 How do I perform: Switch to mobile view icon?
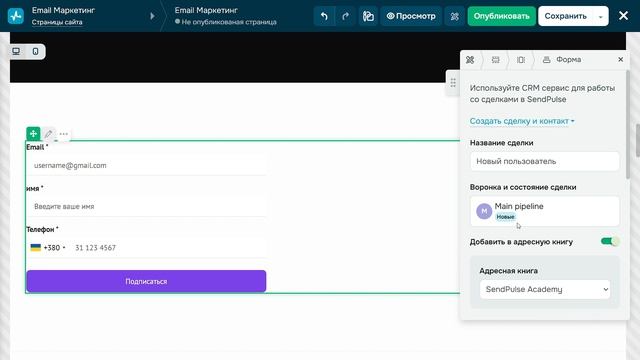pyautogui.click(x=36, y=51)
